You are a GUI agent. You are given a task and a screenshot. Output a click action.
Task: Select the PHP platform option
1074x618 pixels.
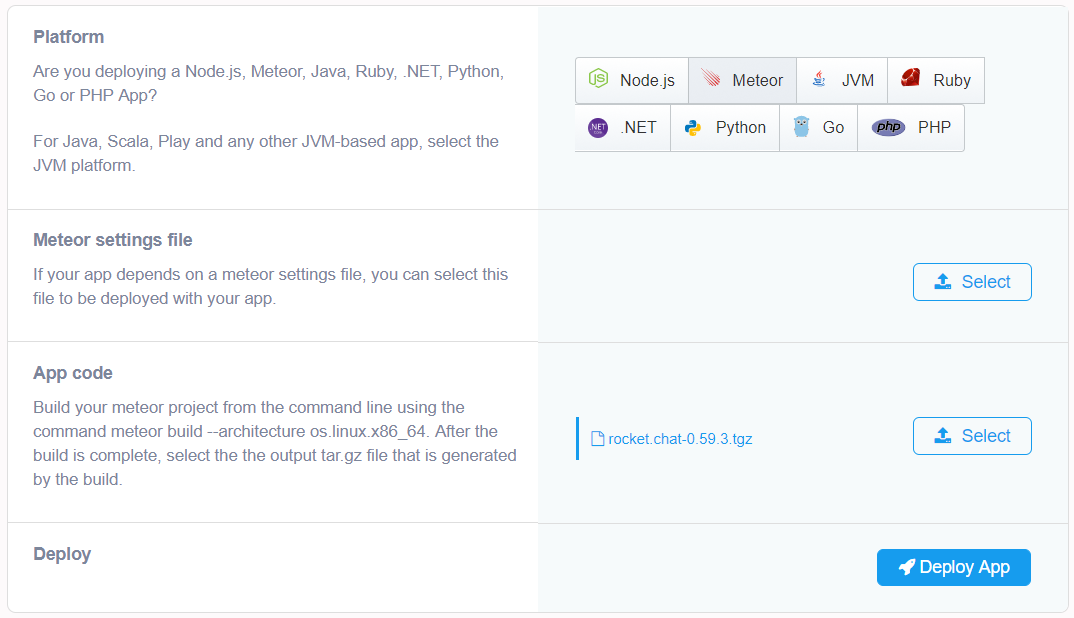coord(911,127)
